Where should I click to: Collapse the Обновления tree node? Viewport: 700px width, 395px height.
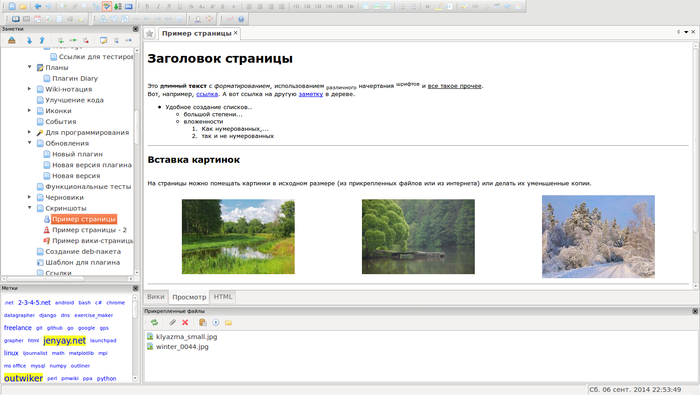coord(30,143)
